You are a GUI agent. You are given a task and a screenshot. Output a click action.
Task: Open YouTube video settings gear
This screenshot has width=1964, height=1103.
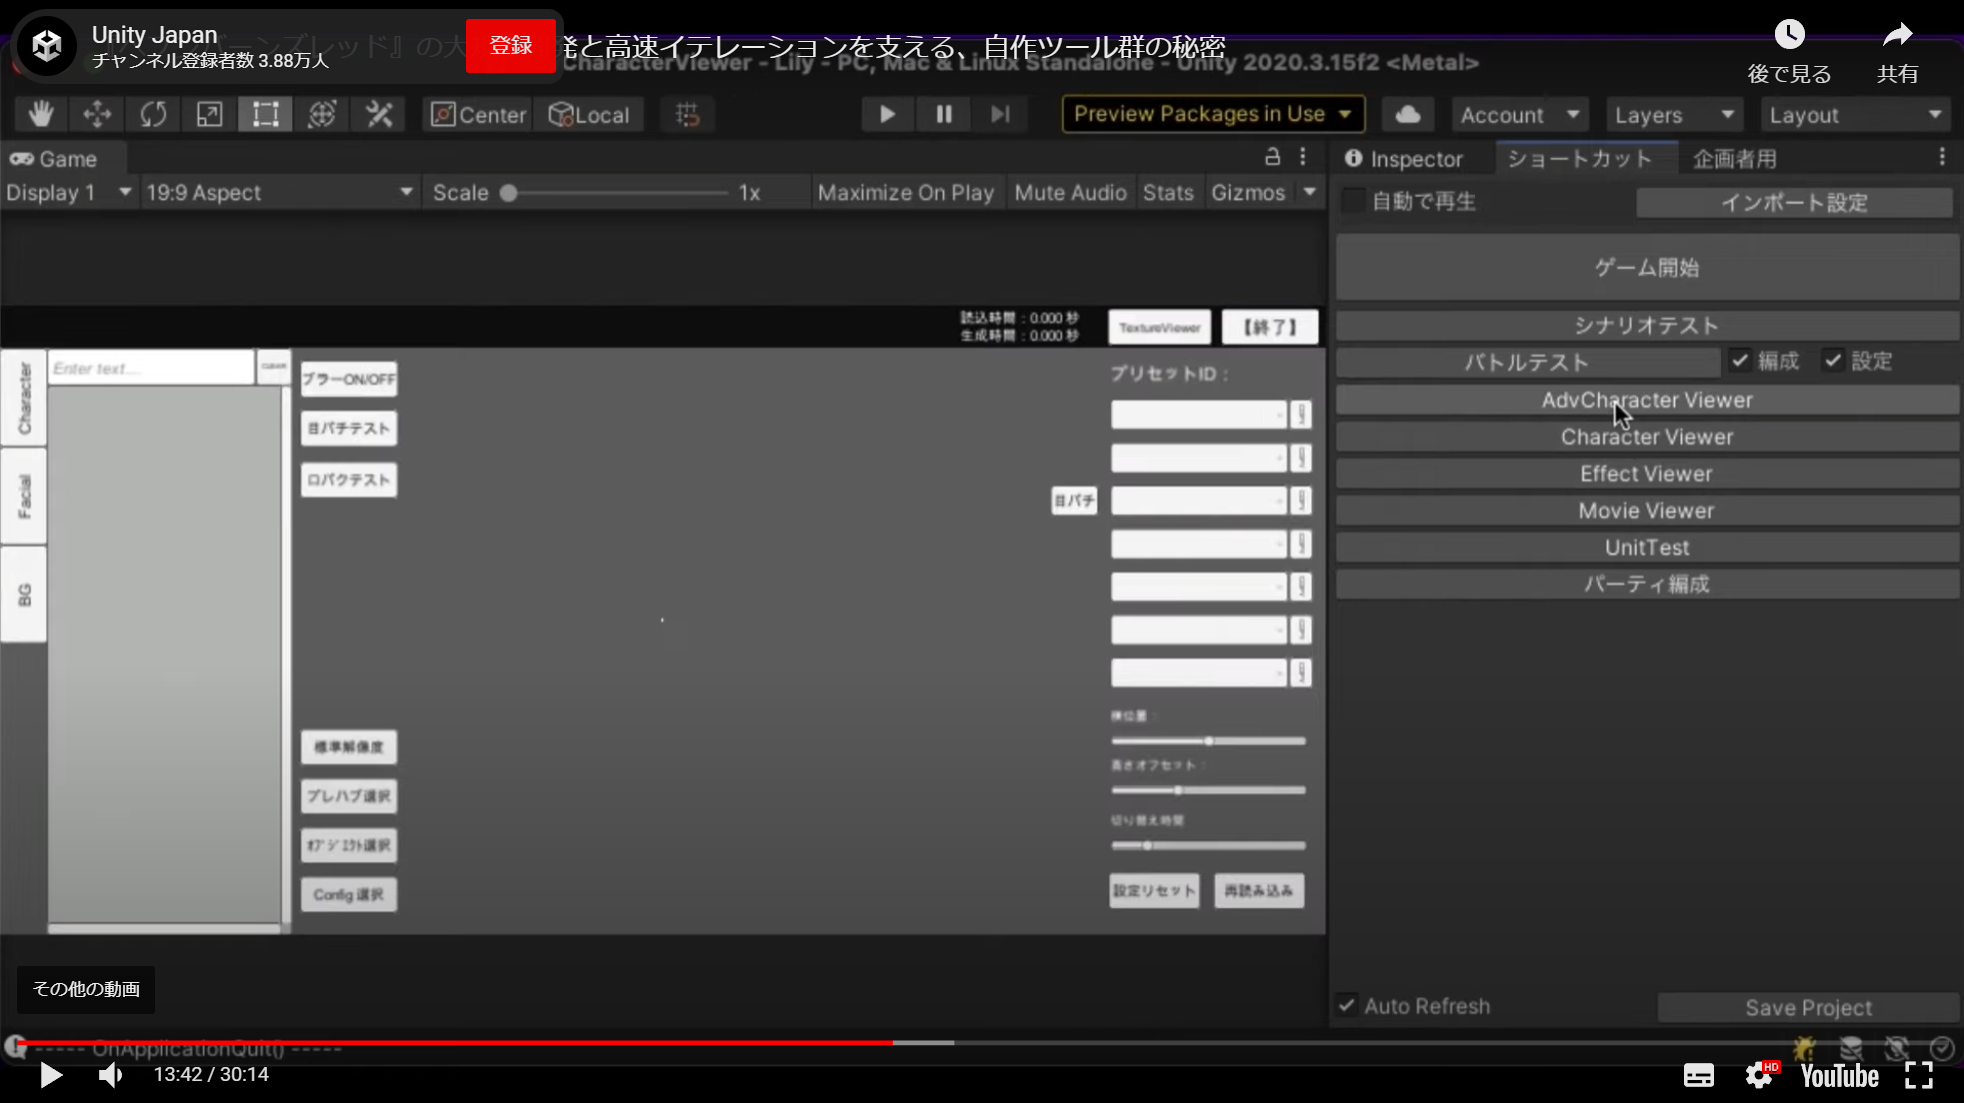point(1760,1076)
